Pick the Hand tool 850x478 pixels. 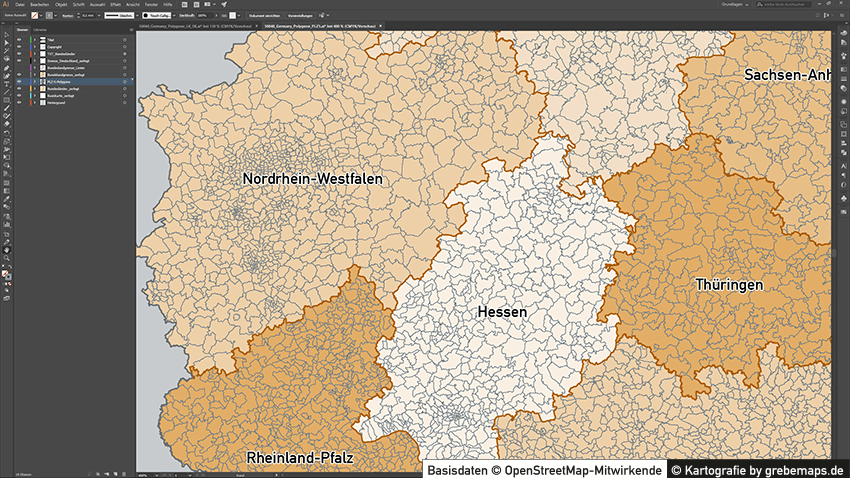7,248
